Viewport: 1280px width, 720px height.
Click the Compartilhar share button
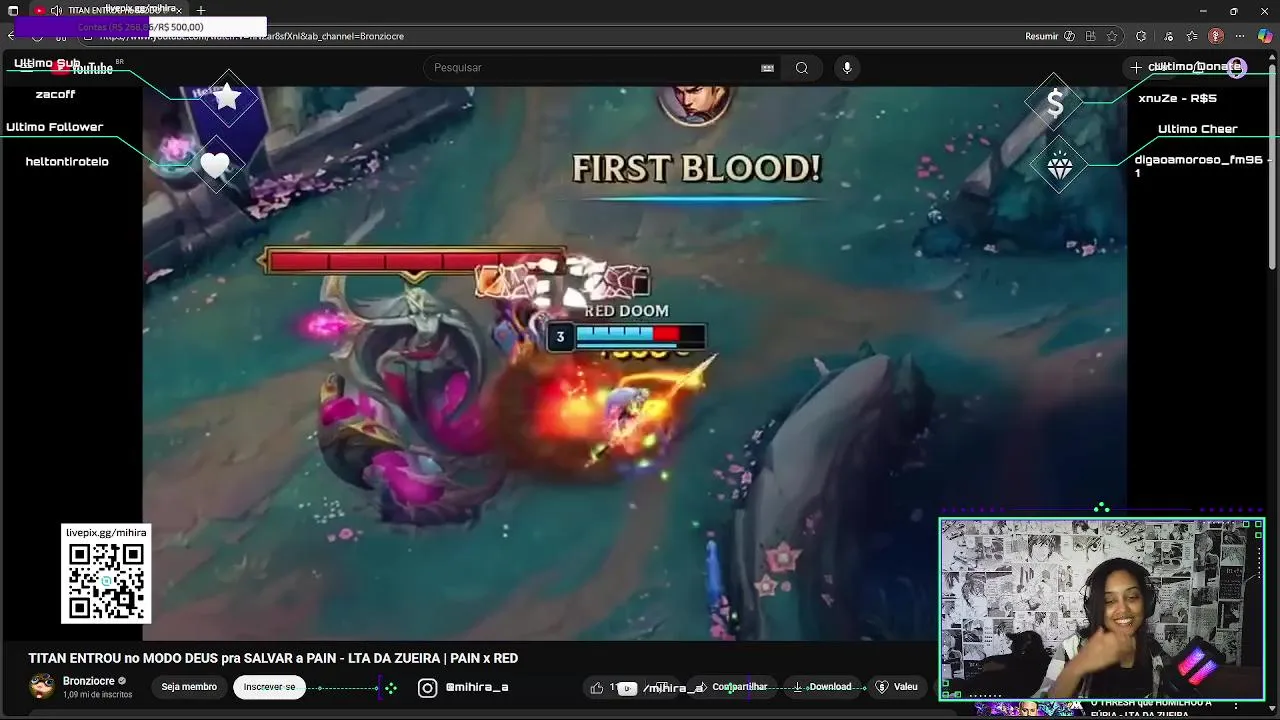click(x=740, y=687)
